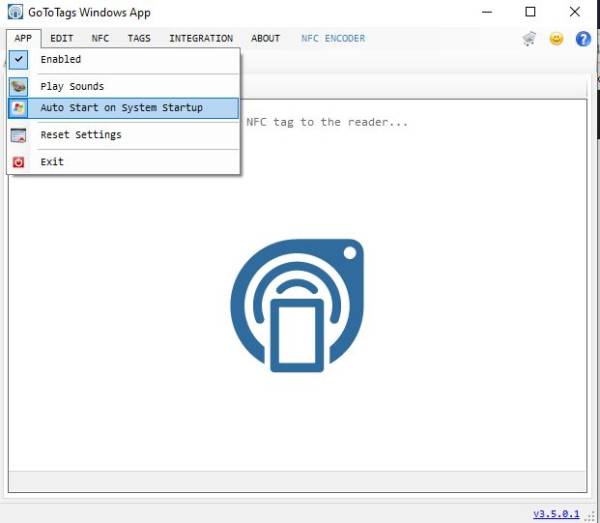
Task: Expand the NFC menu
Action: [100, 39]
